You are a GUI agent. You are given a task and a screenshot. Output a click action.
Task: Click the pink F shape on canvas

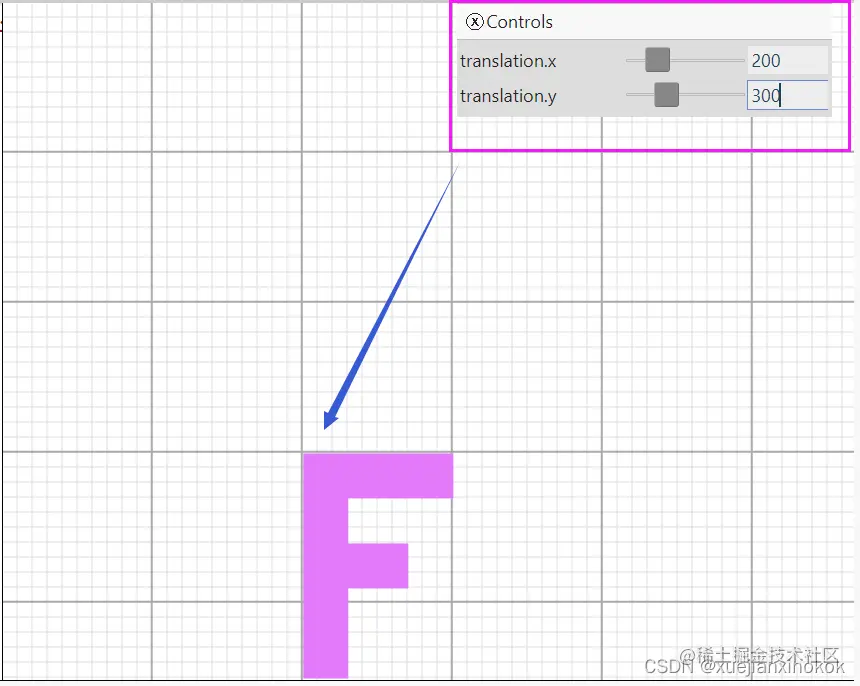click(x=326, y=565)
